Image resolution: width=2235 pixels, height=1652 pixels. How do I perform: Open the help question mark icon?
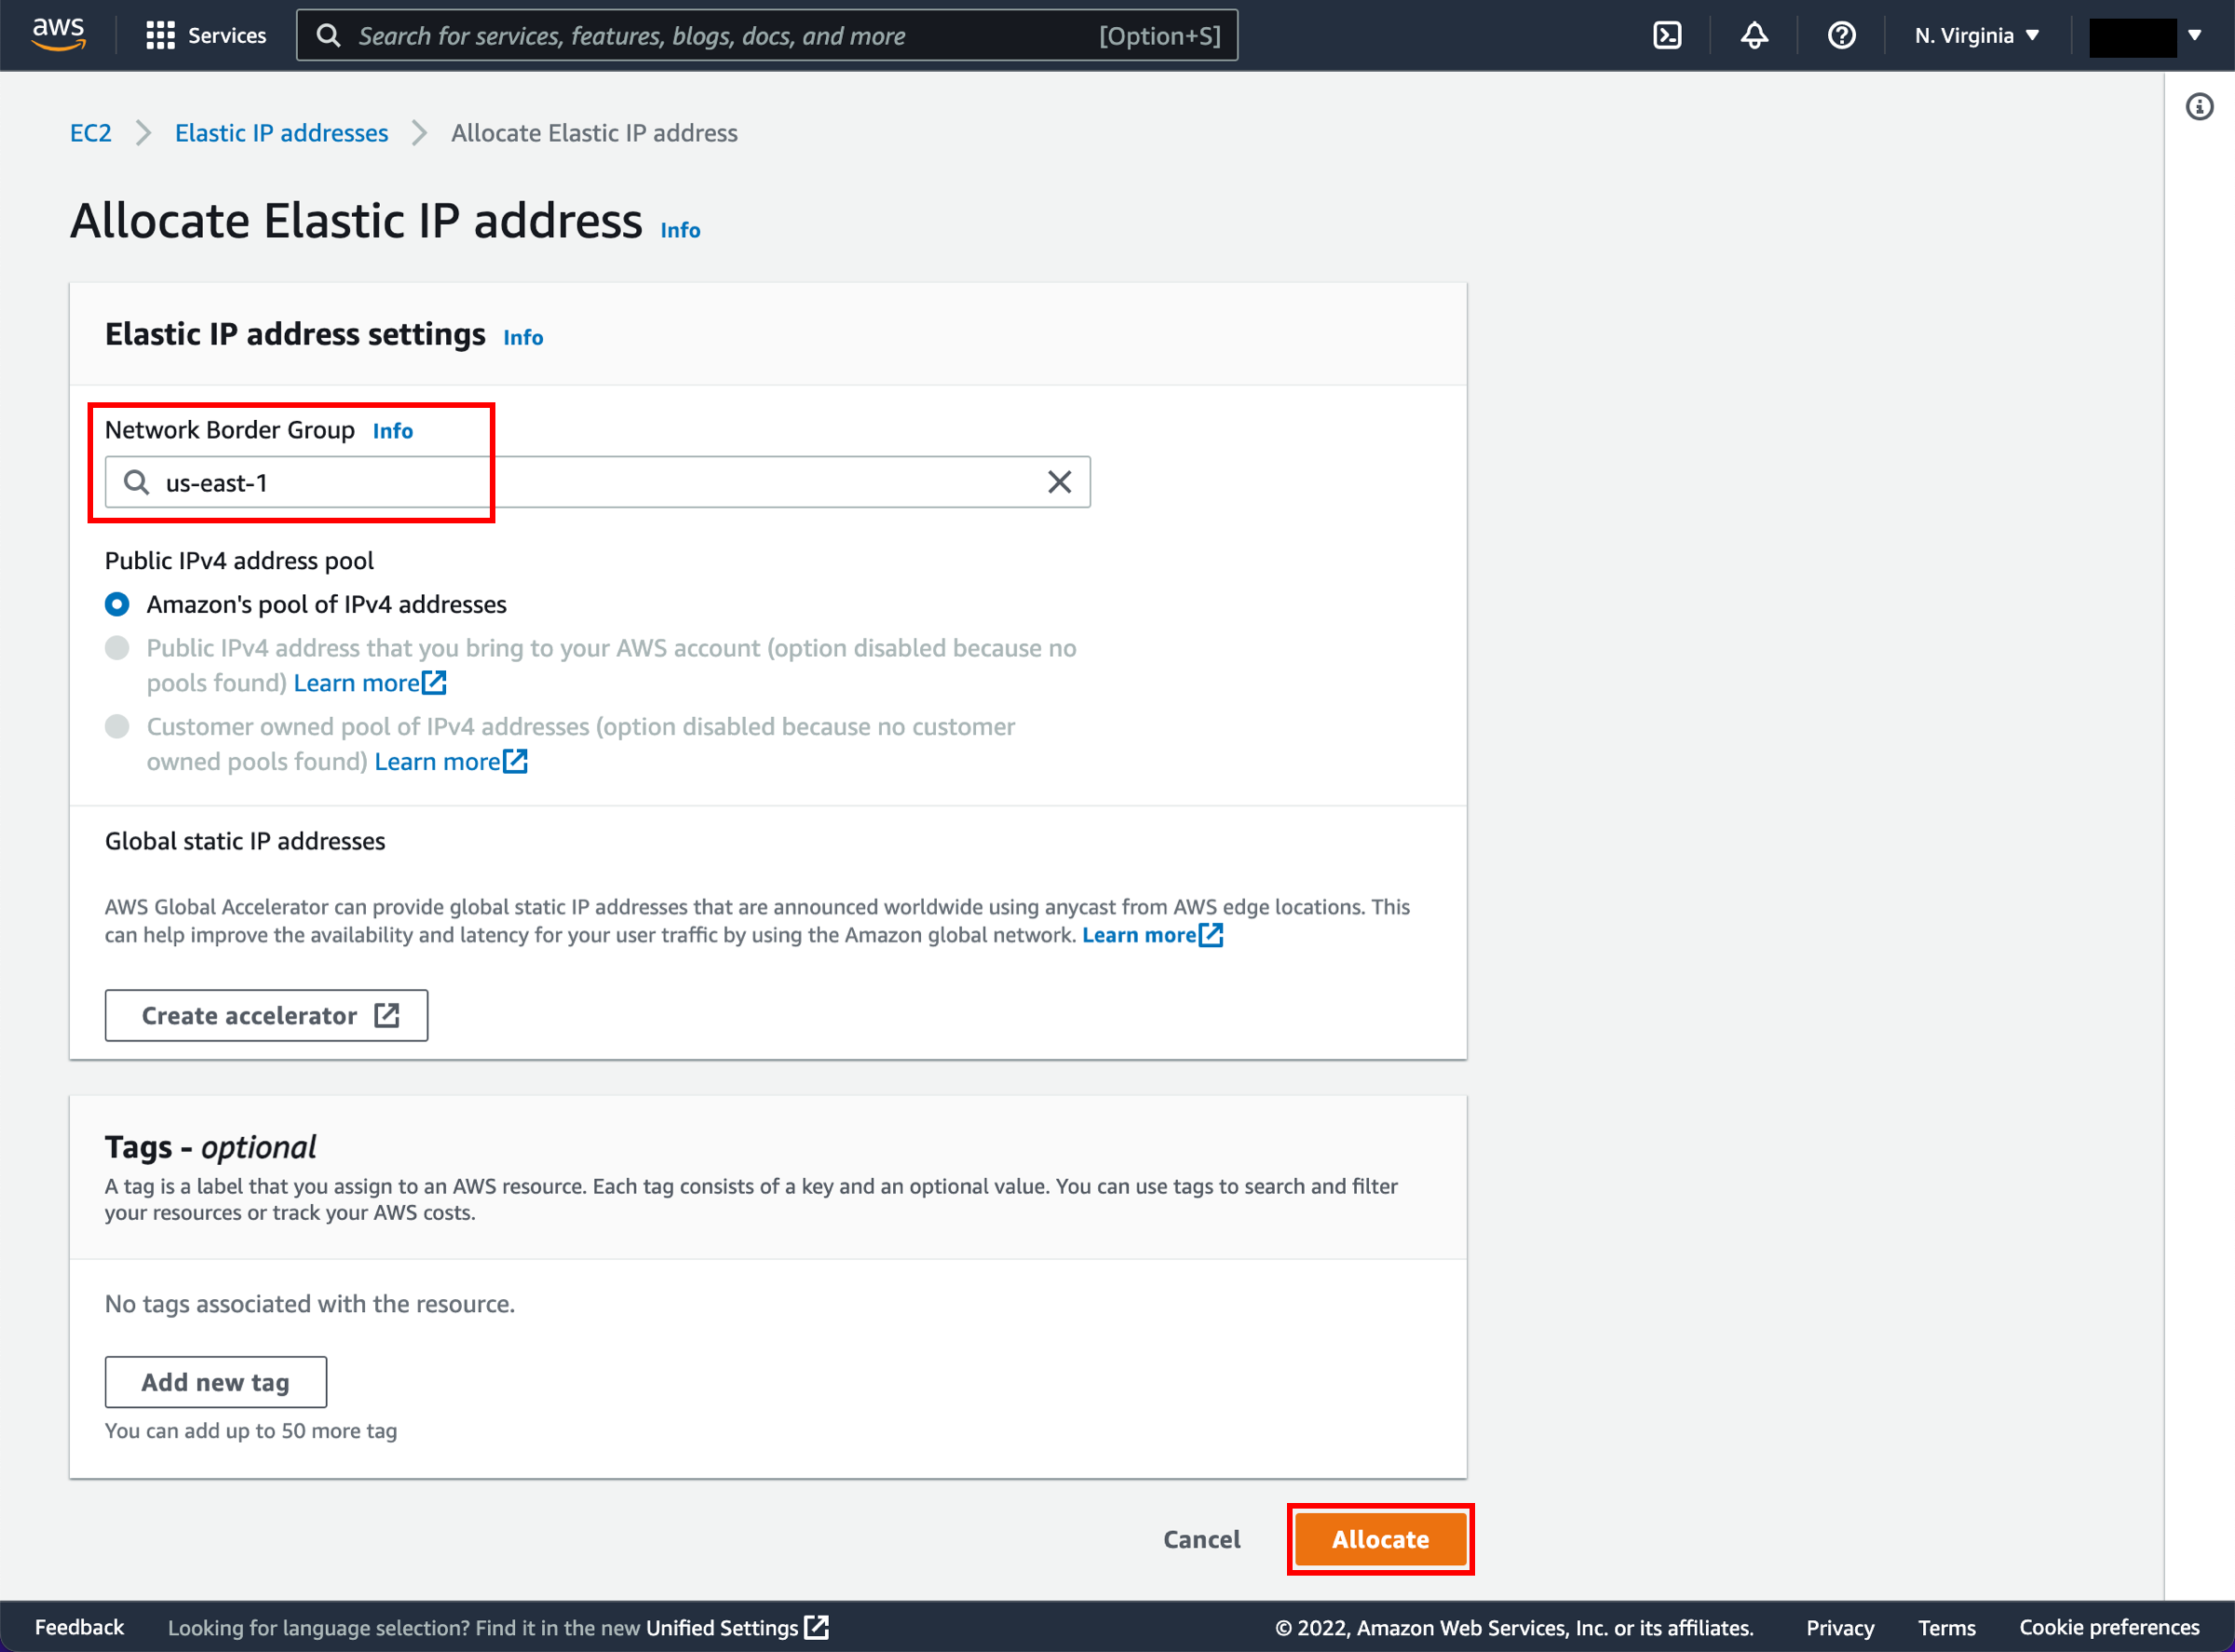point(1841,36)
